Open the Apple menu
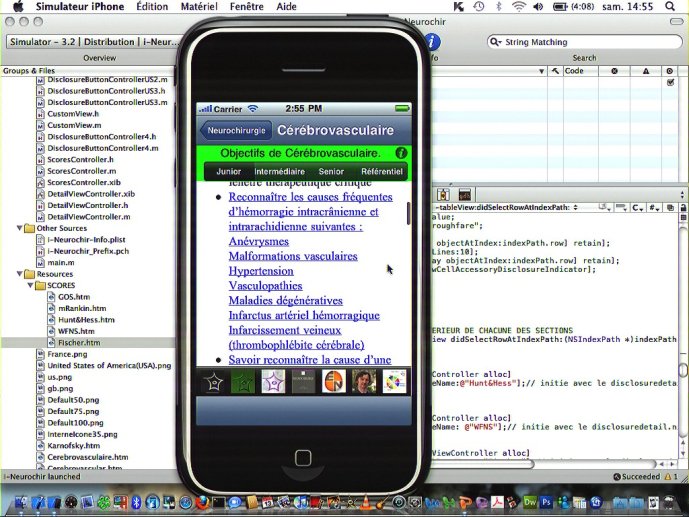This screenshot has width=689, height=517. [x=18, y=7]
